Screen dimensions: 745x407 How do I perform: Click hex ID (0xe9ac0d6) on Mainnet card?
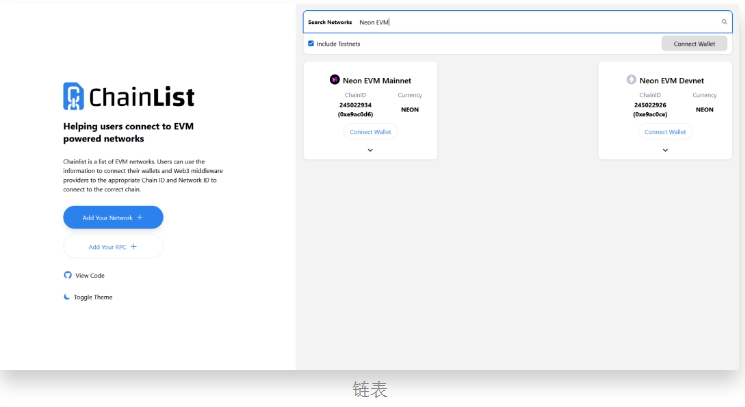point(355,114)
